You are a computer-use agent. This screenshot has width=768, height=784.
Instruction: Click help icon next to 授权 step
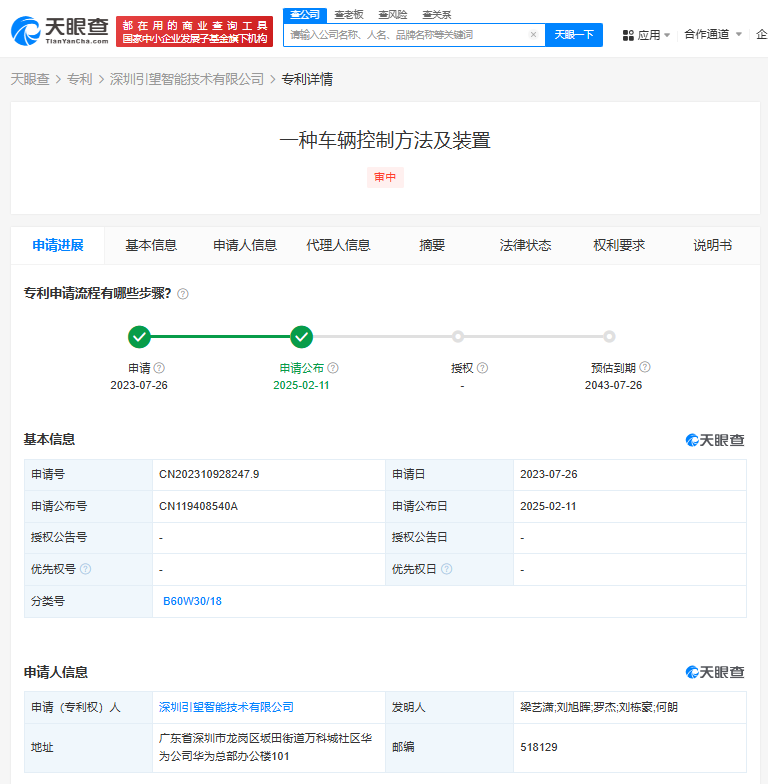coord(482,368)
